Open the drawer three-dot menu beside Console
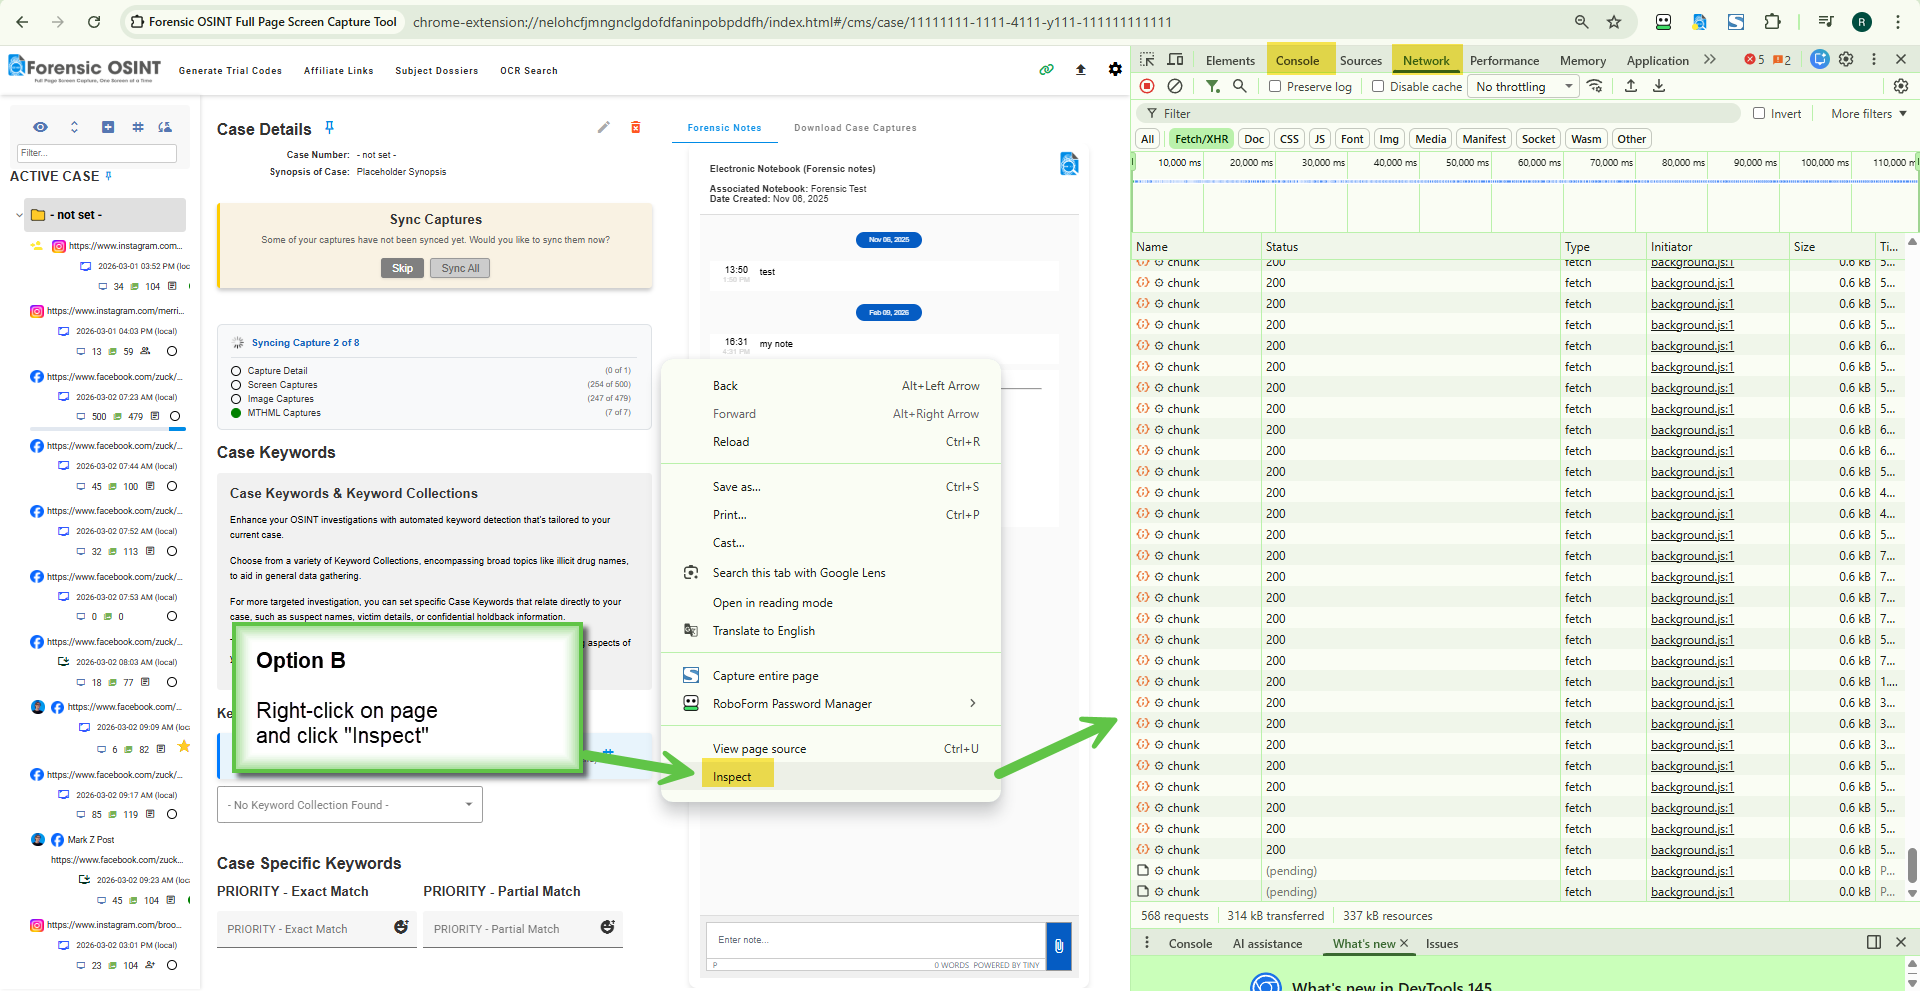 [1147, 943]
